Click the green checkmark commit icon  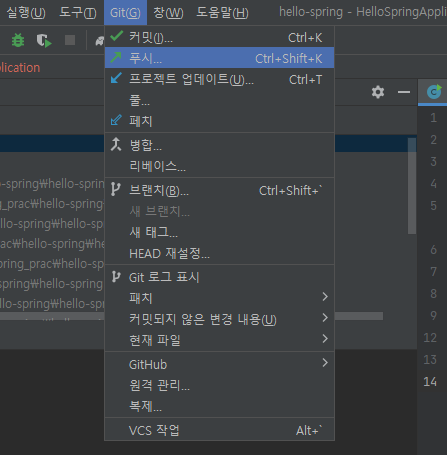click(117, 36)
